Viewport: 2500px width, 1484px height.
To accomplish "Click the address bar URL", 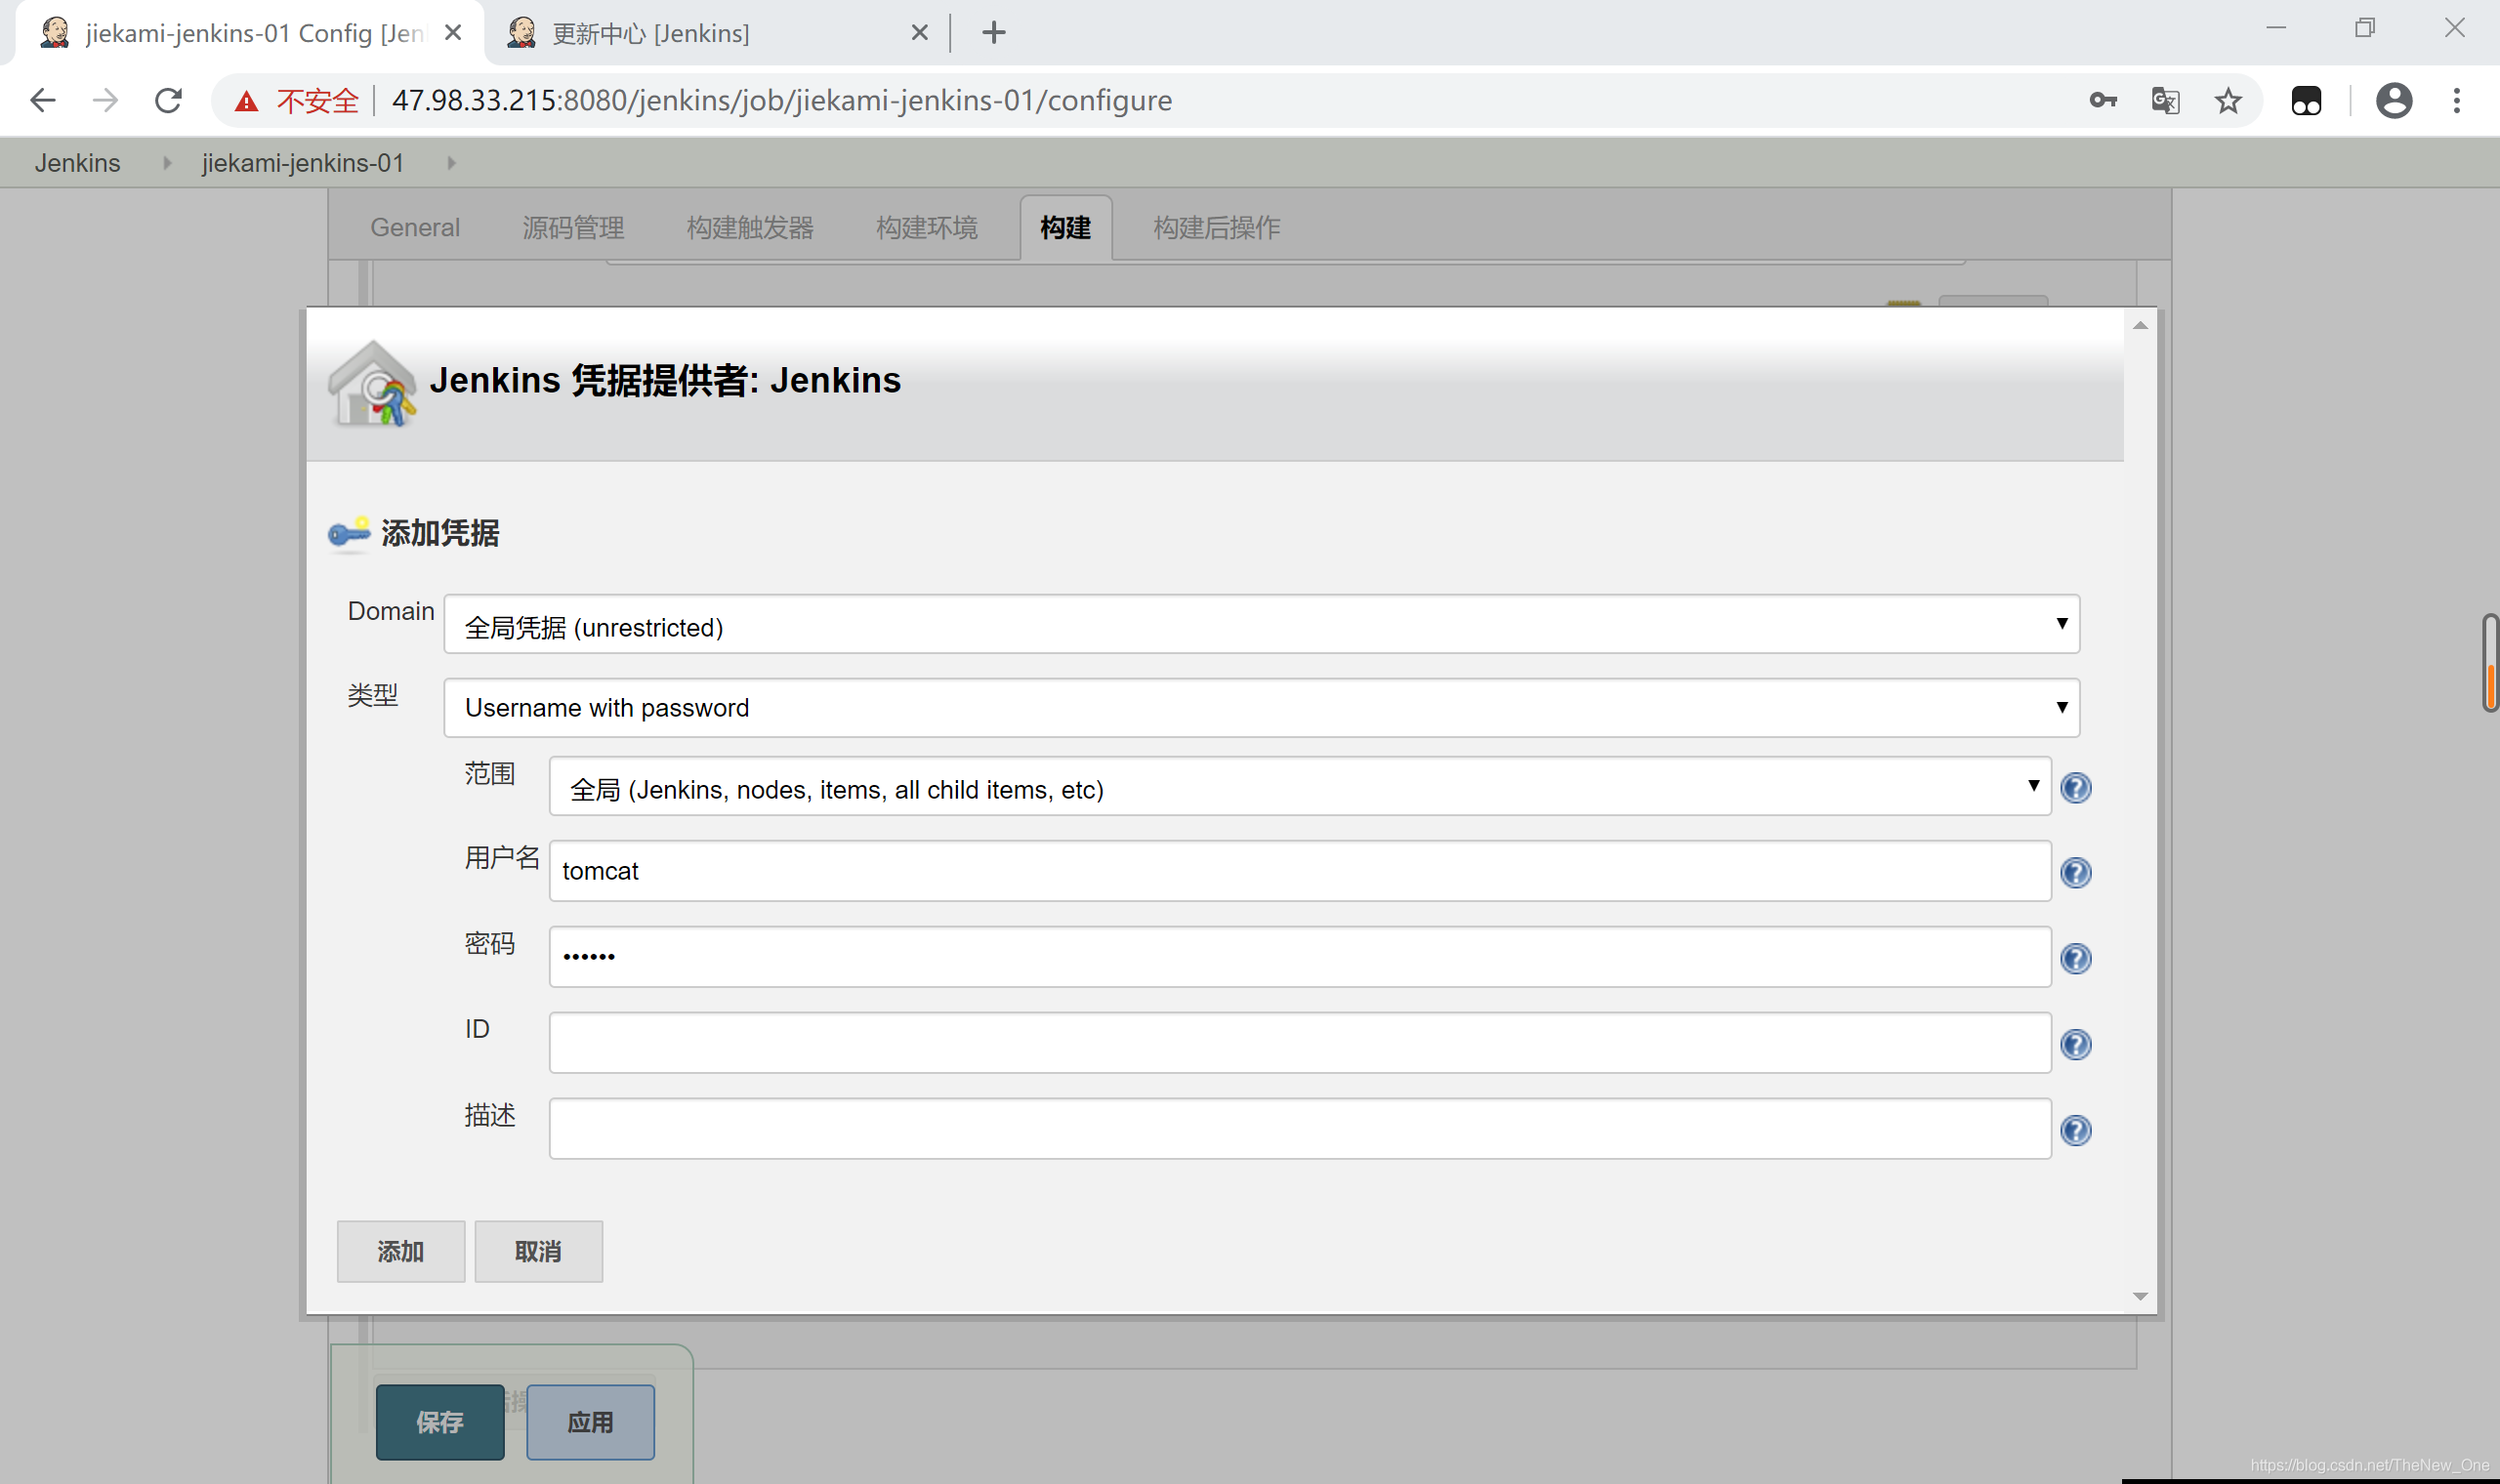I will pos(781,100).
